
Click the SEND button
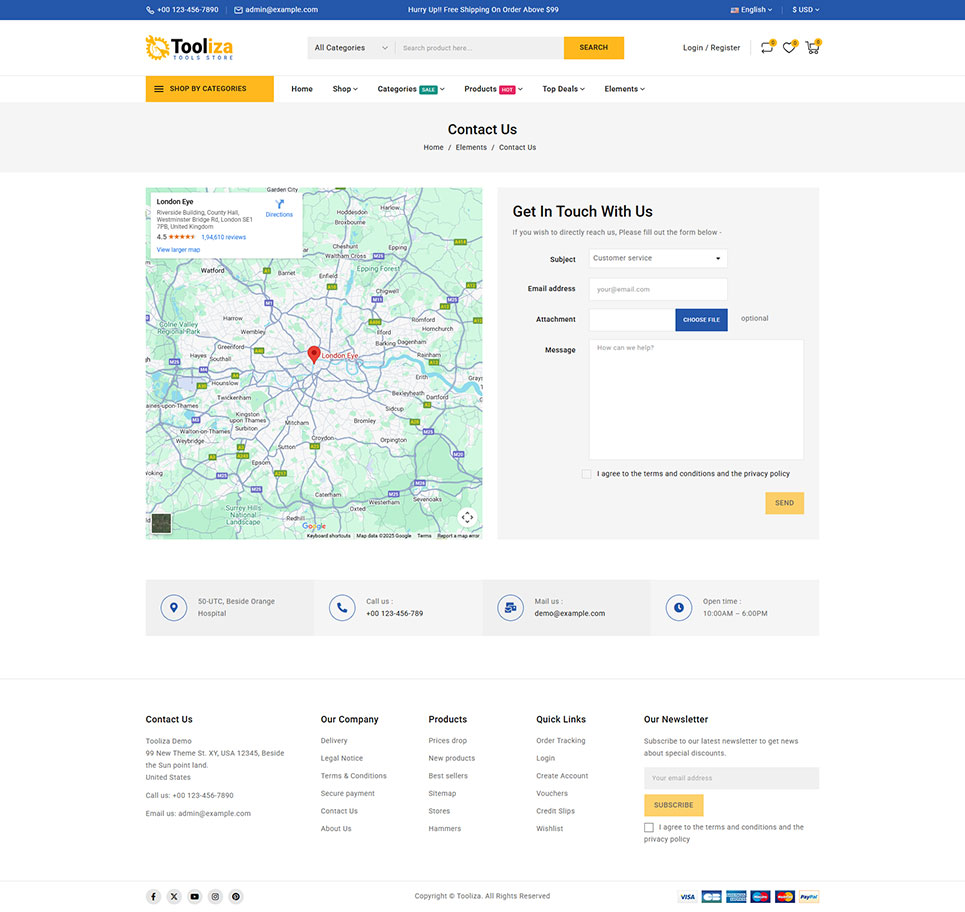(784, 503)
